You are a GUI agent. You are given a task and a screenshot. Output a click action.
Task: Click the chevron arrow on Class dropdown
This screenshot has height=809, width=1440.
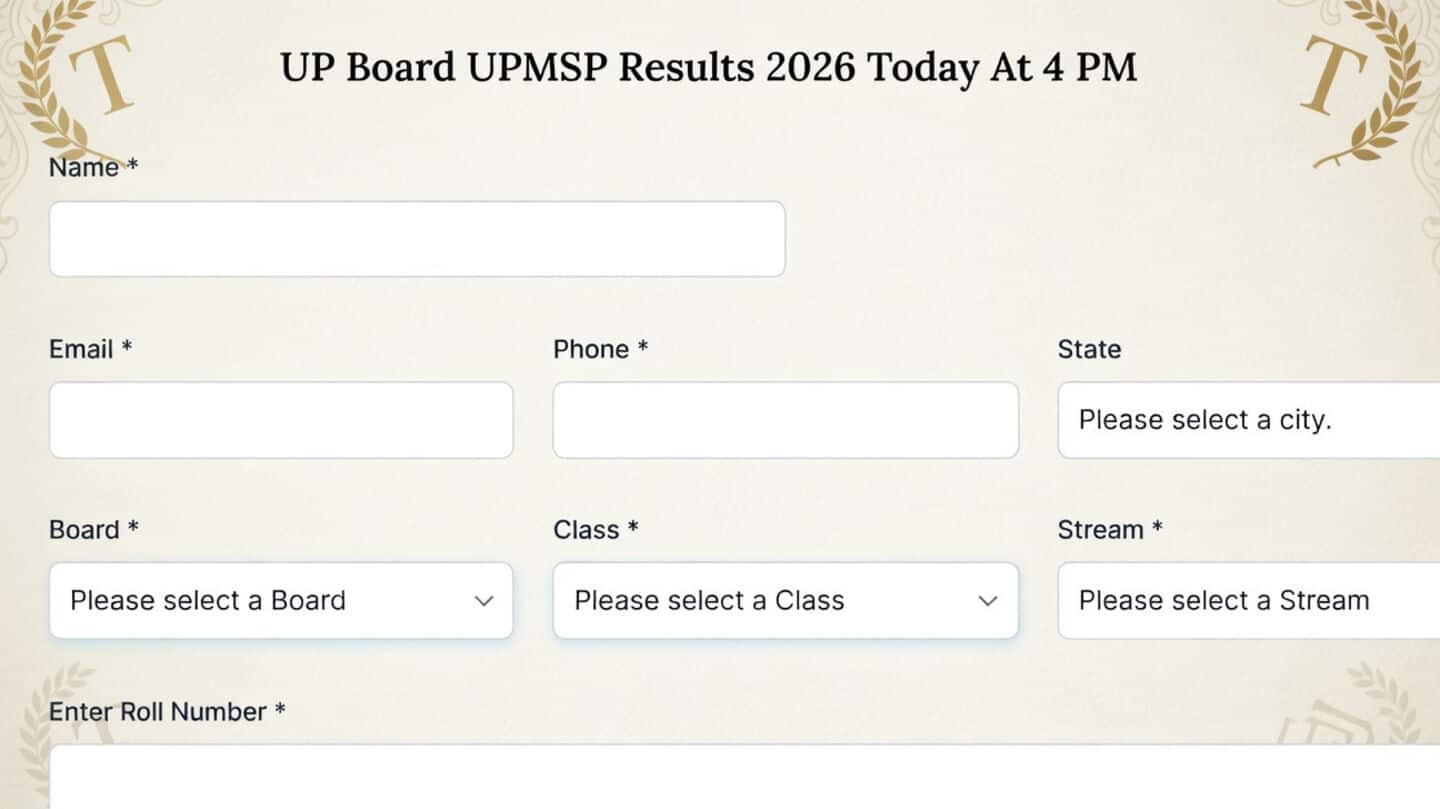tap(988, 601)
